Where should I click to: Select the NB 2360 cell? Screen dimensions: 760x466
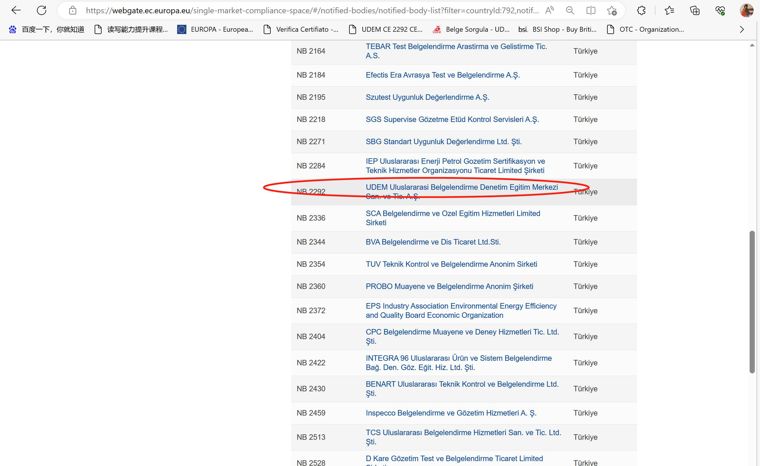[x=311, y=287]
